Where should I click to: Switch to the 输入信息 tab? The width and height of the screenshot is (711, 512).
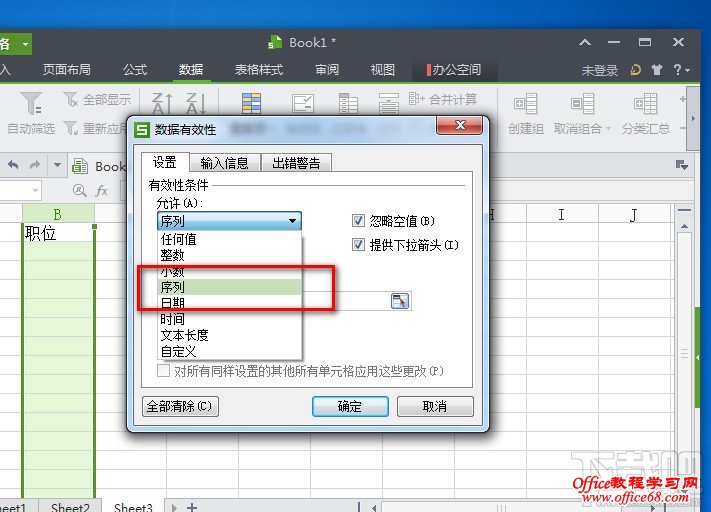click(x=224, y=163)
